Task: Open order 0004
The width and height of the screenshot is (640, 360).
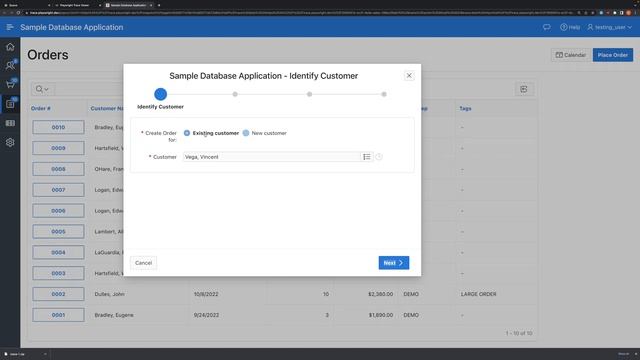Action: point(58,252)
